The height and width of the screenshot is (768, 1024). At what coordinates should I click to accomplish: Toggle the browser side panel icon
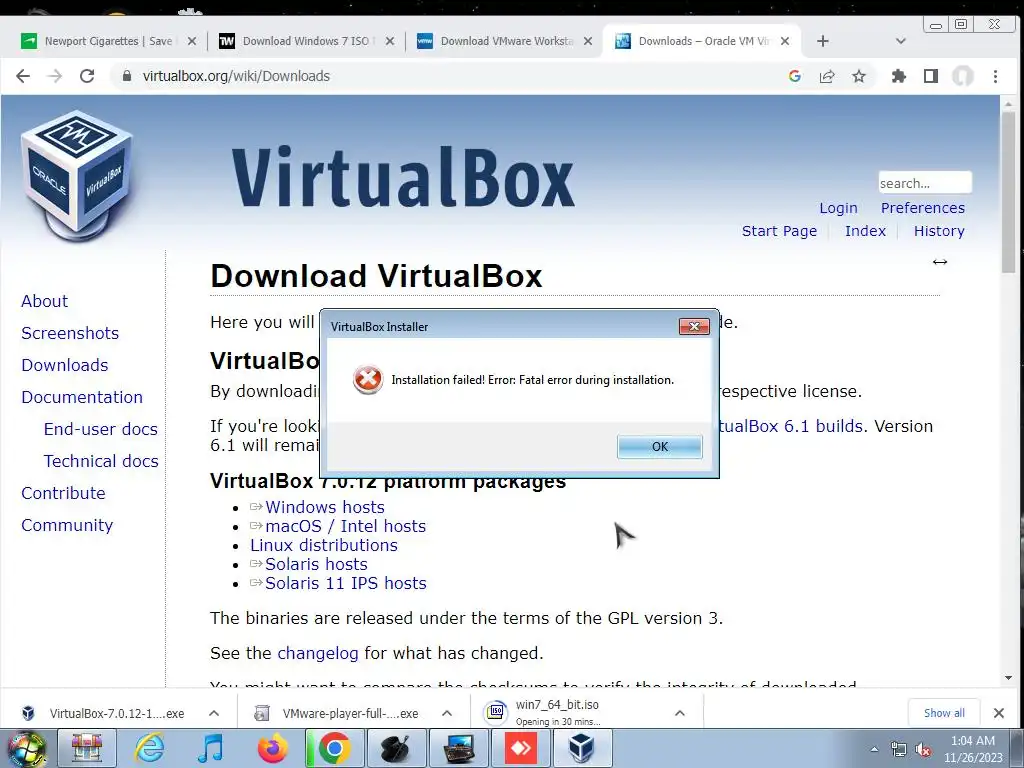(x=931, y=76)
